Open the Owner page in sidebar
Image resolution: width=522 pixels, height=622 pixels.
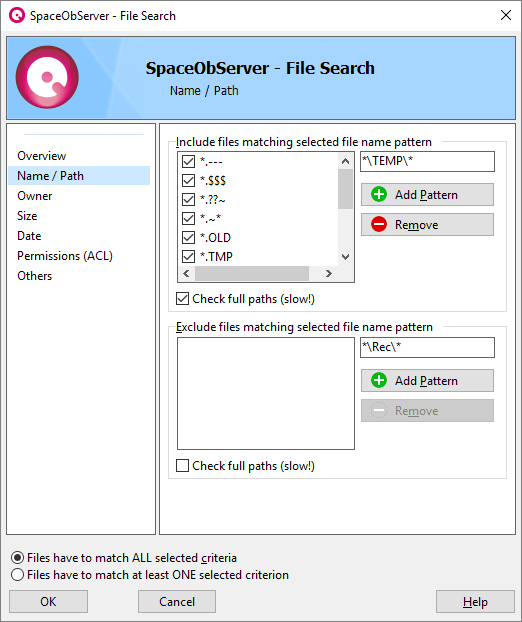click(35, 196)
